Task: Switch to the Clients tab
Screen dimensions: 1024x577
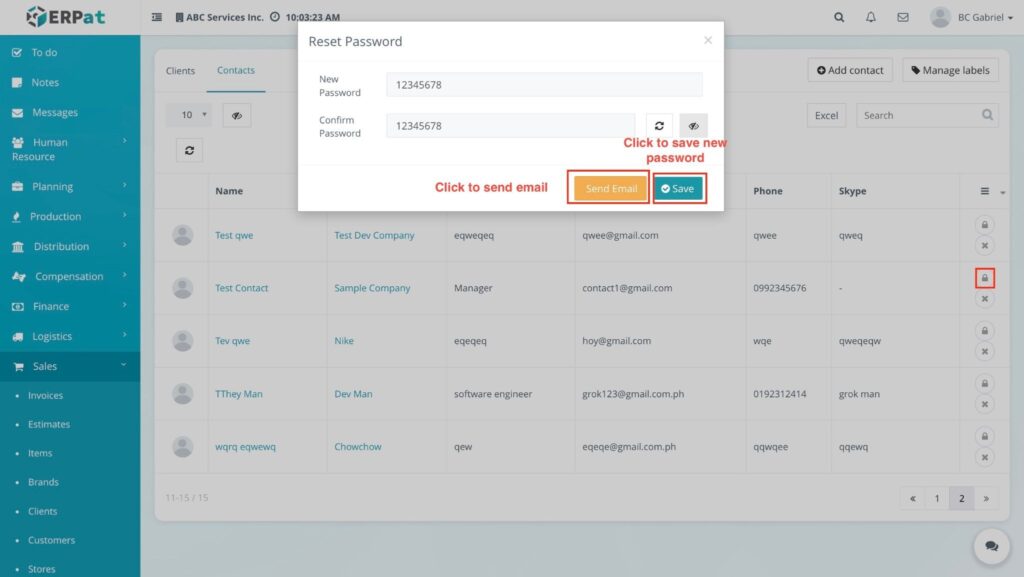Action: pos(181,71)
